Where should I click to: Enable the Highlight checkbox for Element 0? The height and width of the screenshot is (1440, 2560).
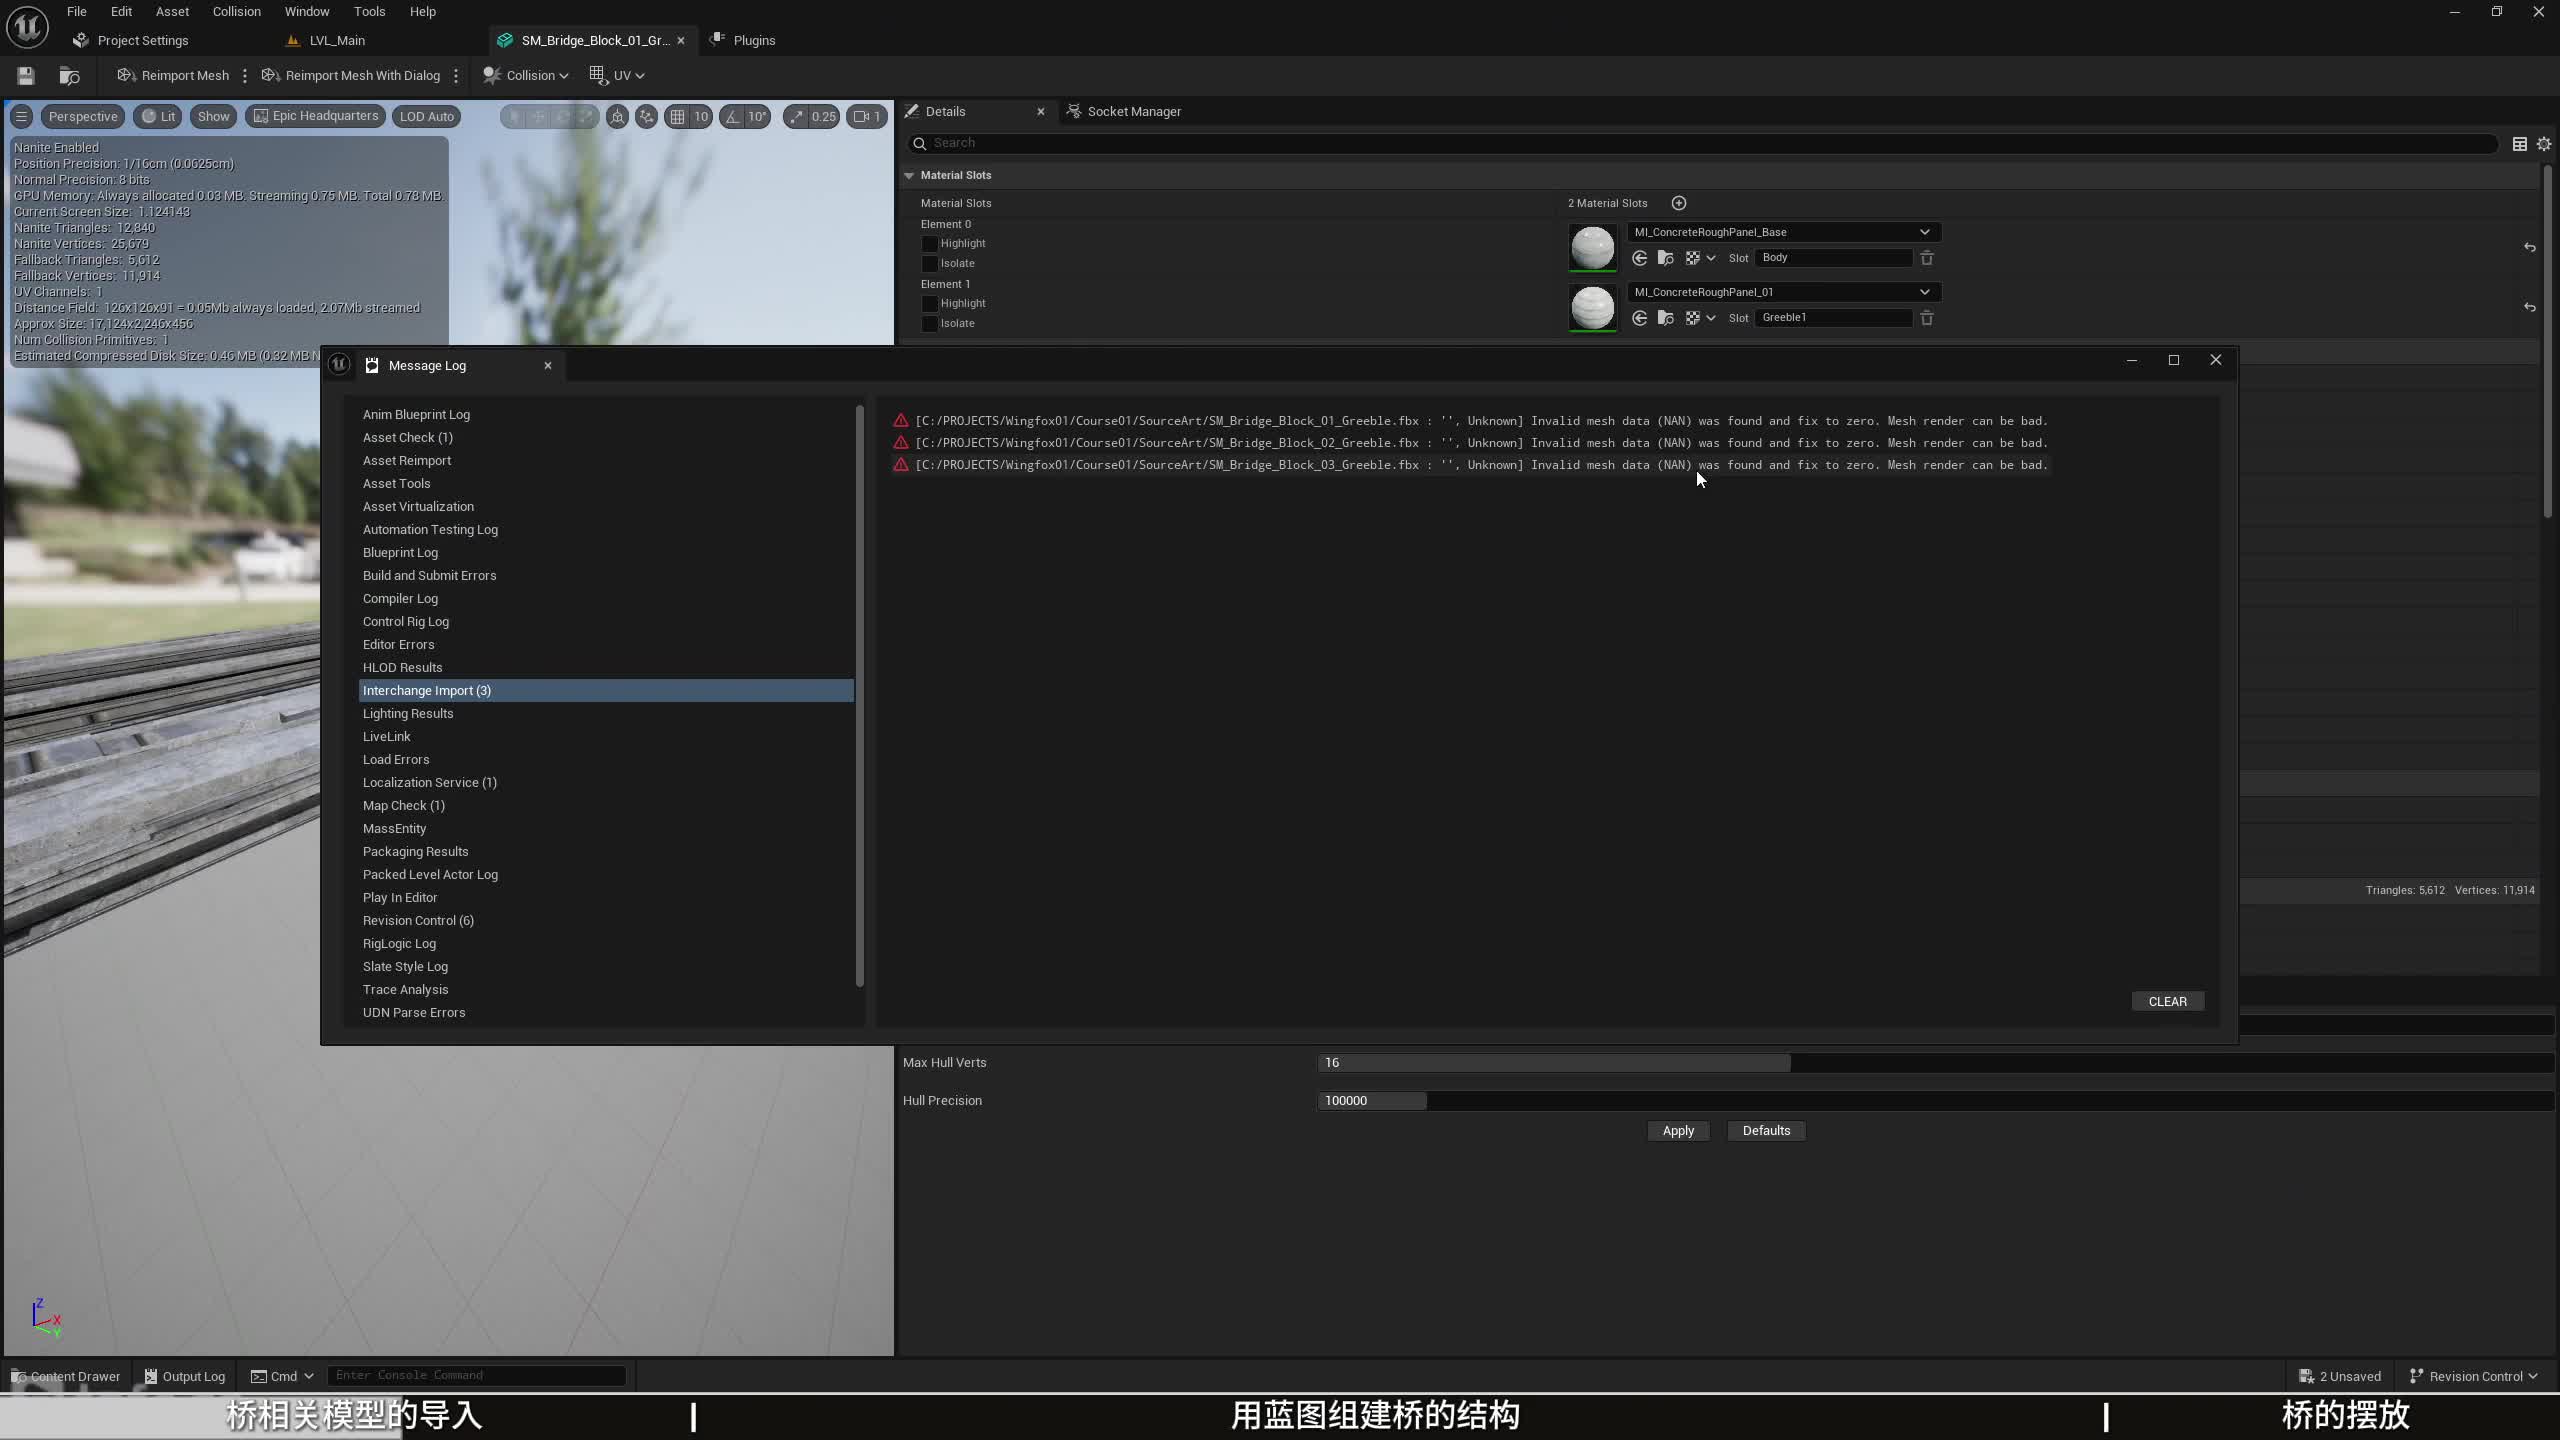[x=930, y=244]
